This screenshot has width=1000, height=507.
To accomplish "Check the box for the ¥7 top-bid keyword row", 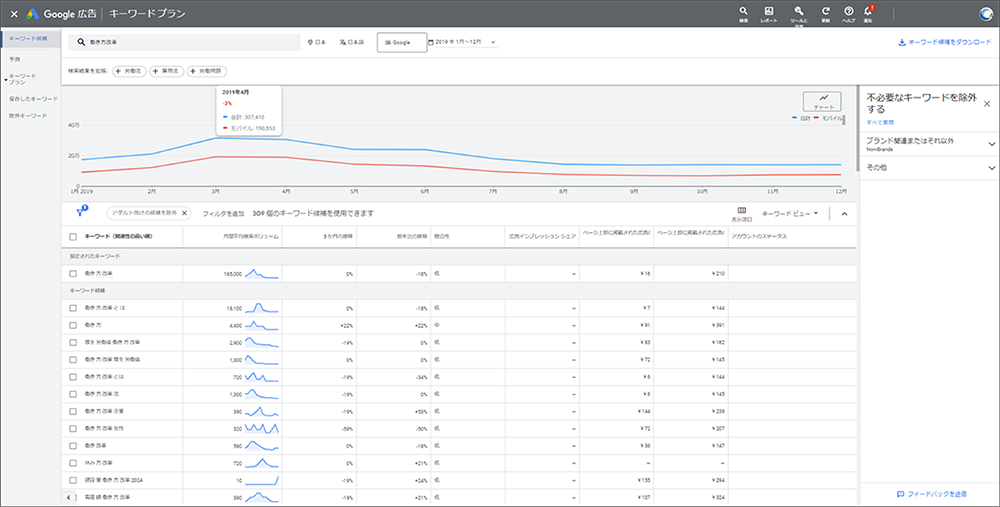I will click(73, 308).
